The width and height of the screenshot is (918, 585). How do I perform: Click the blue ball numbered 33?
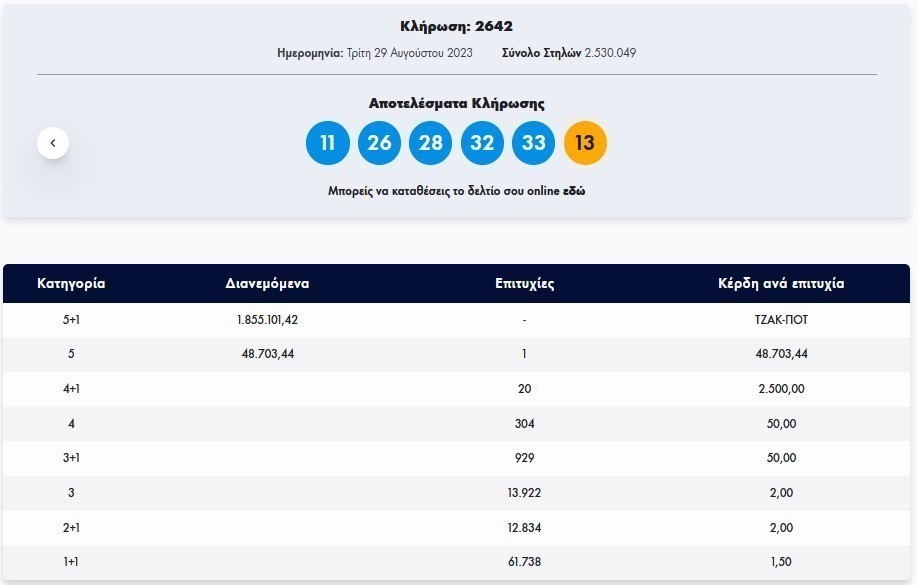[534, 143]
